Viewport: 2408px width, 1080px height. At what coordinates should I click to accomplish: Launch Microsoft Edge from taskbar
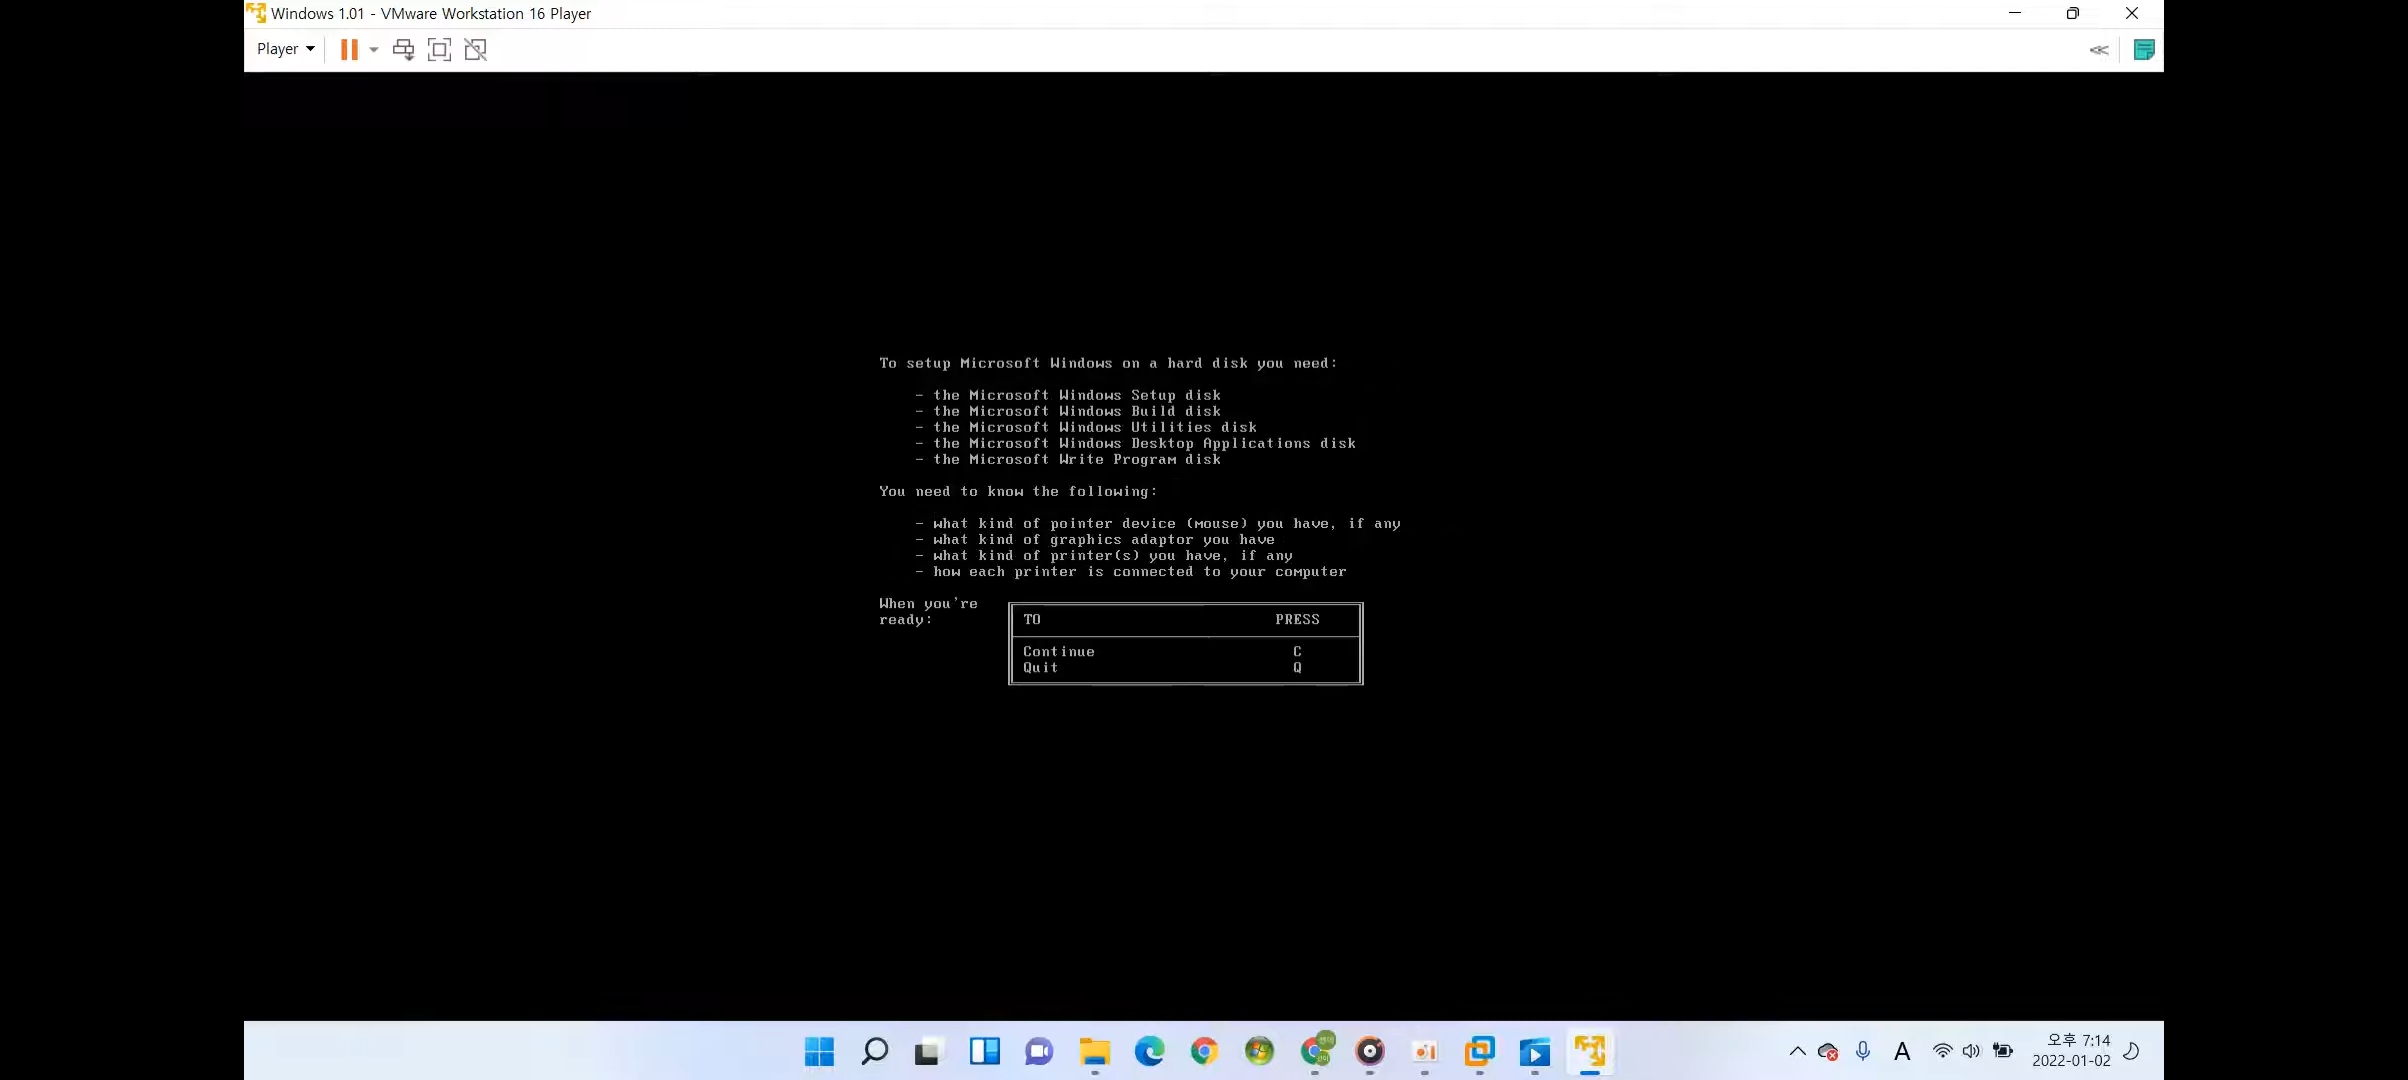tap(1150, 1051)
